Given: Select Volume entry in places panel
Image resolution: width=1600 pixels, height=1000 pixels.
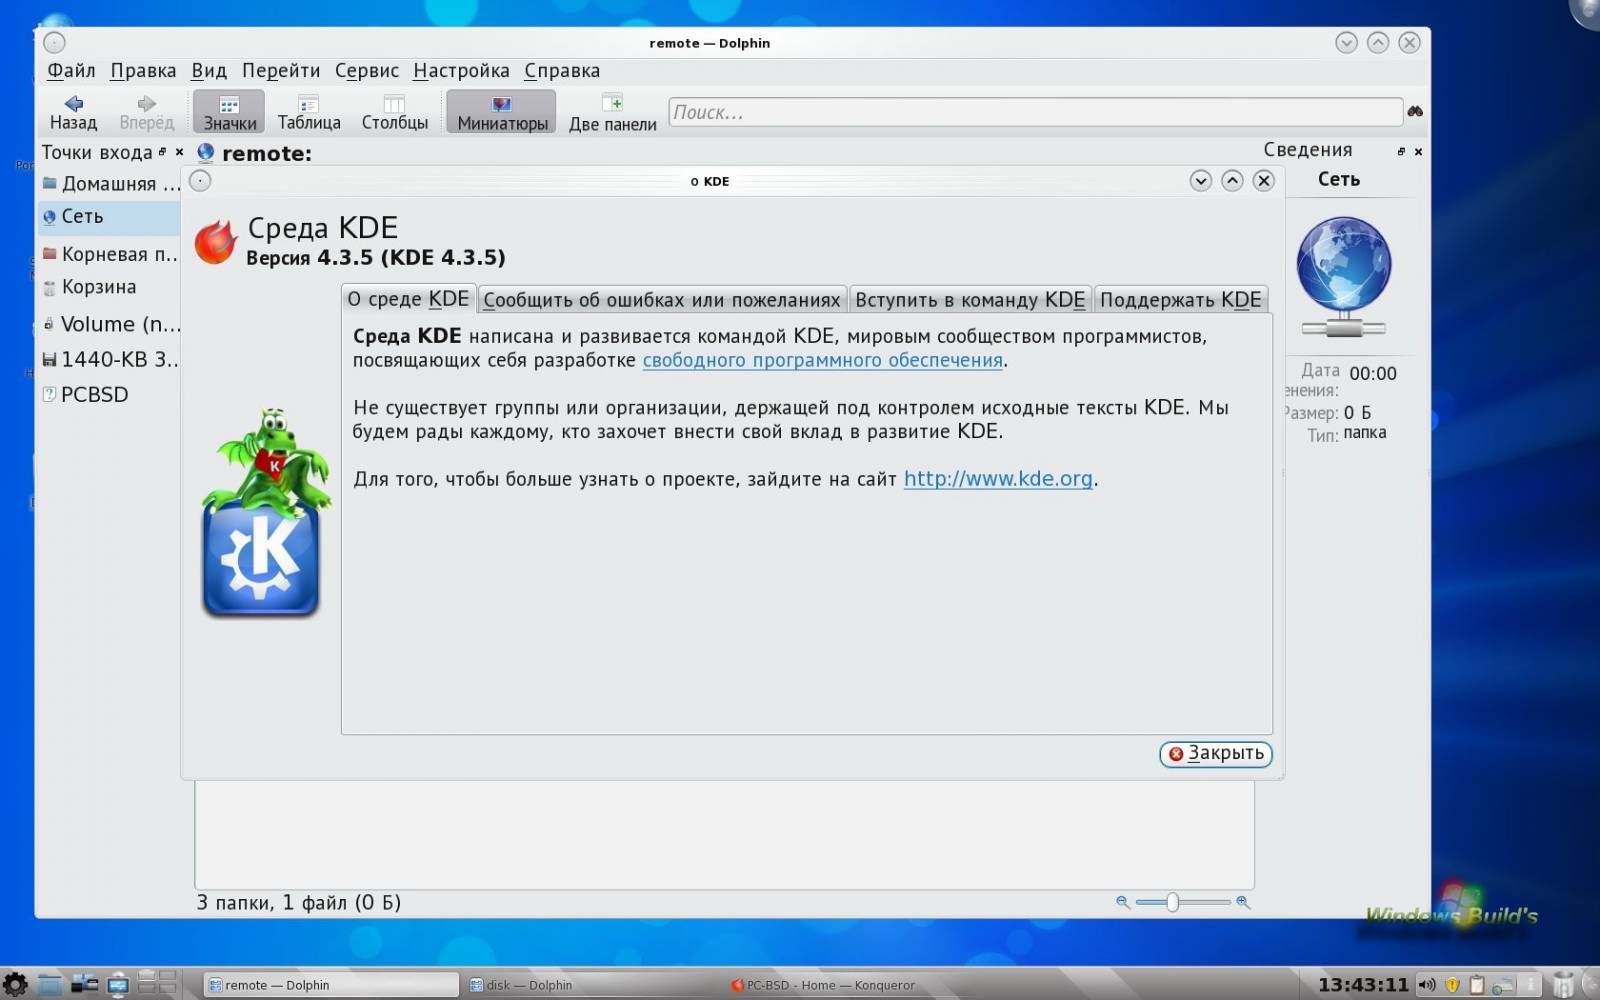Looking at the screenshot, I should (x=110, y=324).
